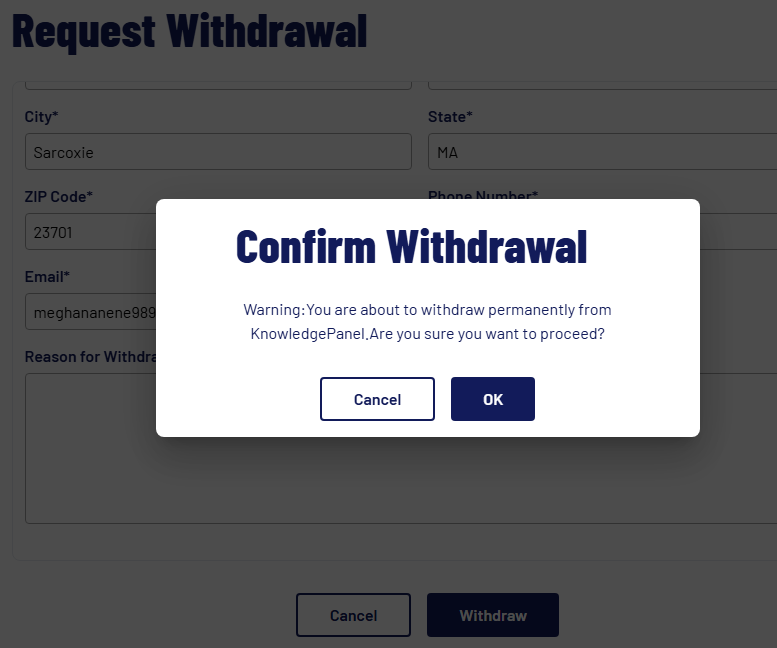Click the City* field label

pyautogui.click(x=41, y=117)
